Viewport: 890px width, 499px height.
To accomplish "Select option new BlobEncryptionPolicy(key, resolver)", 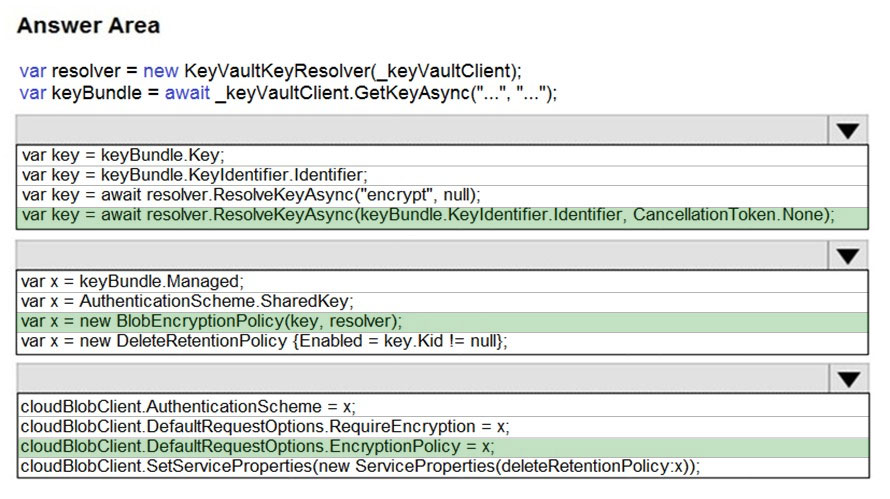I will coord(442,322).
